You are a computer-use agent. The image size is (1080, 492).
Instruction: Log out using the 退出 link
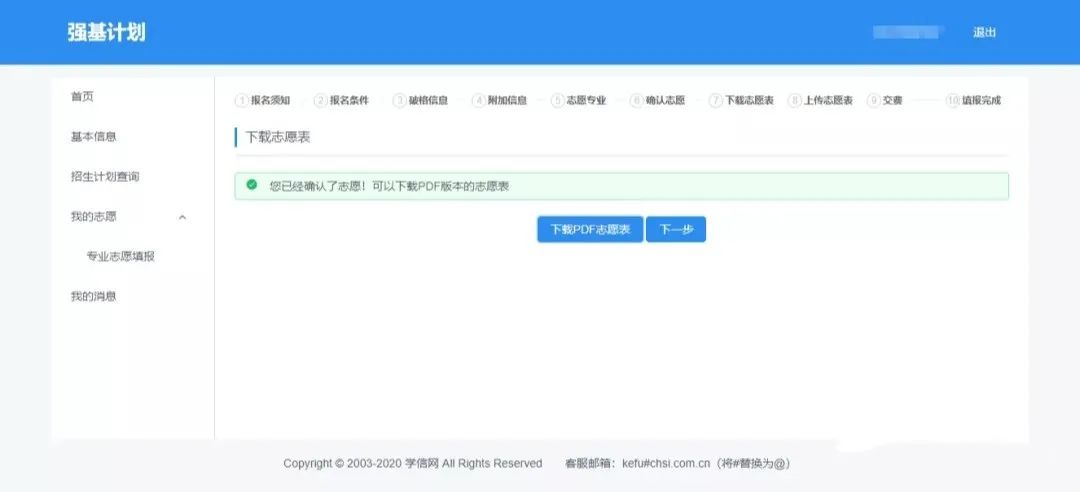tap(984, 32)
